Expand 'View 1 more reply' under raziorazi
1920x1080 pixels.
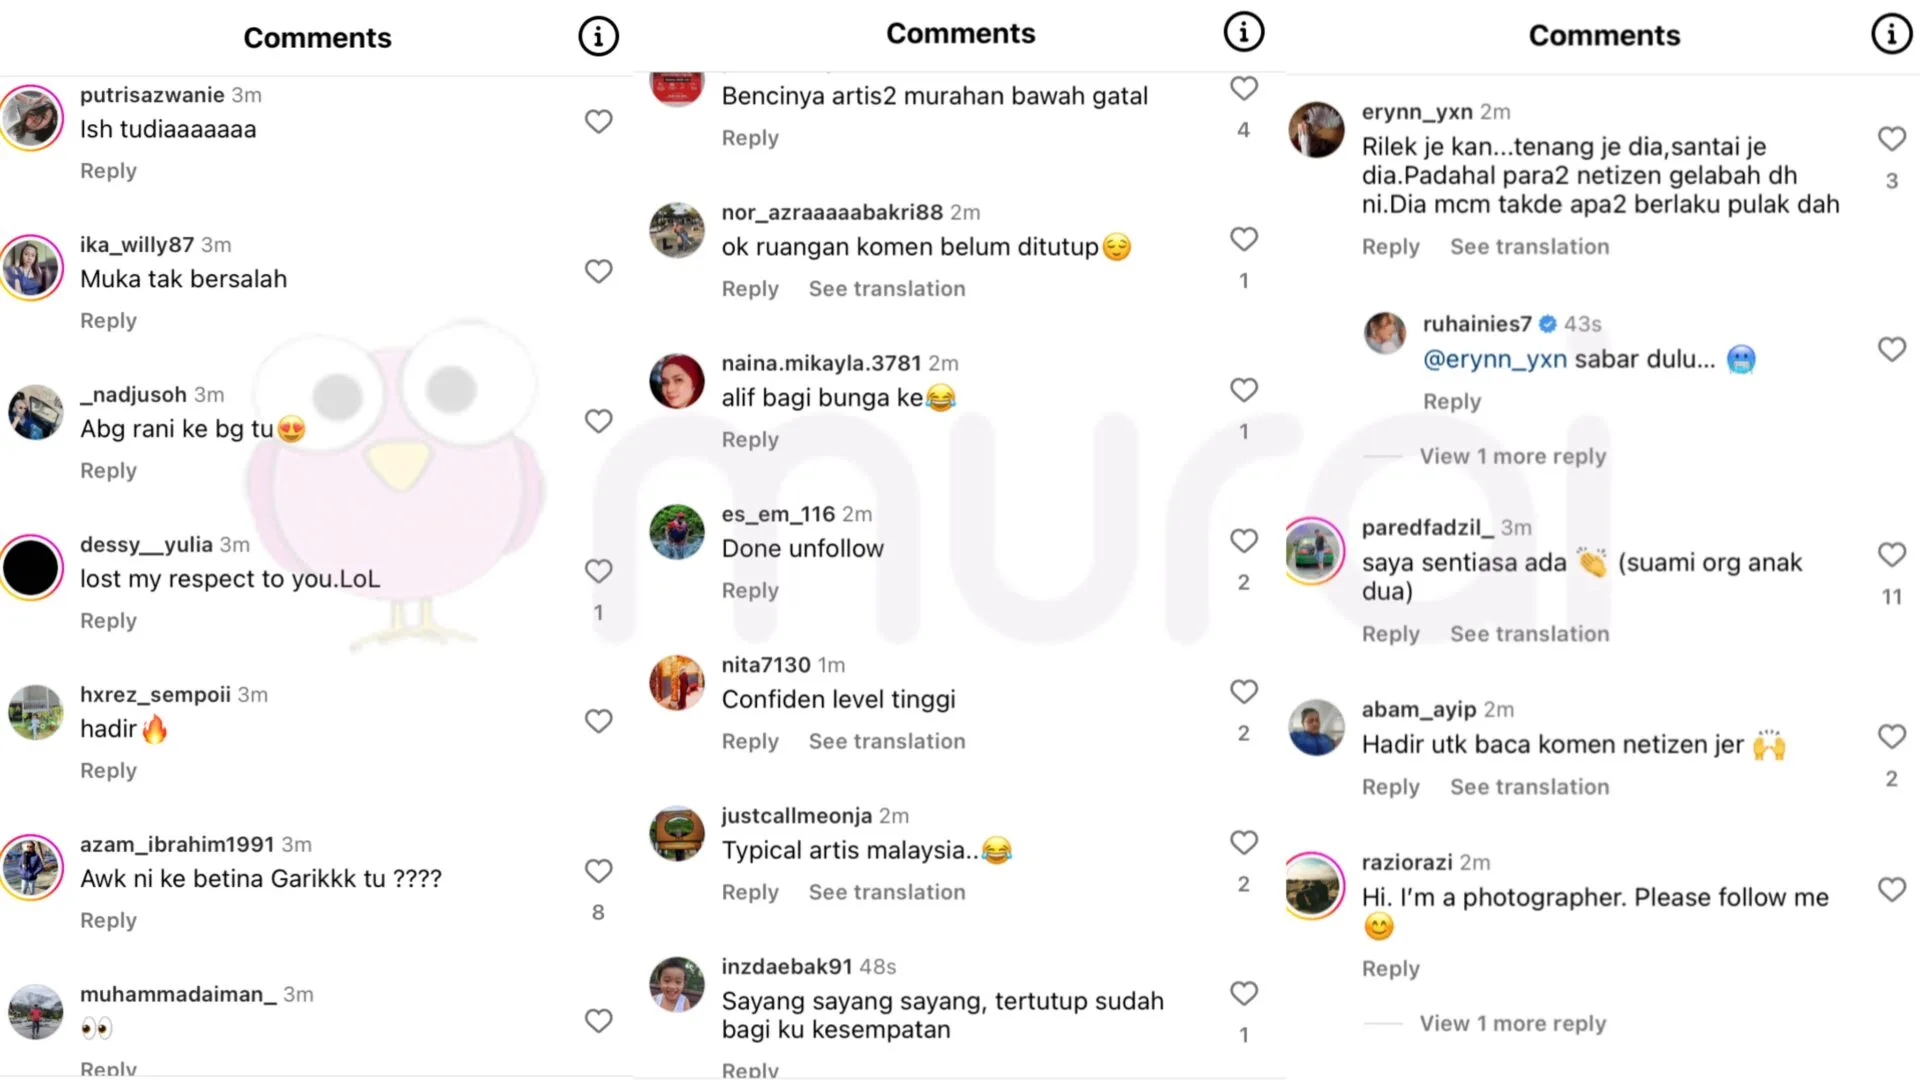point(1512,1023)
